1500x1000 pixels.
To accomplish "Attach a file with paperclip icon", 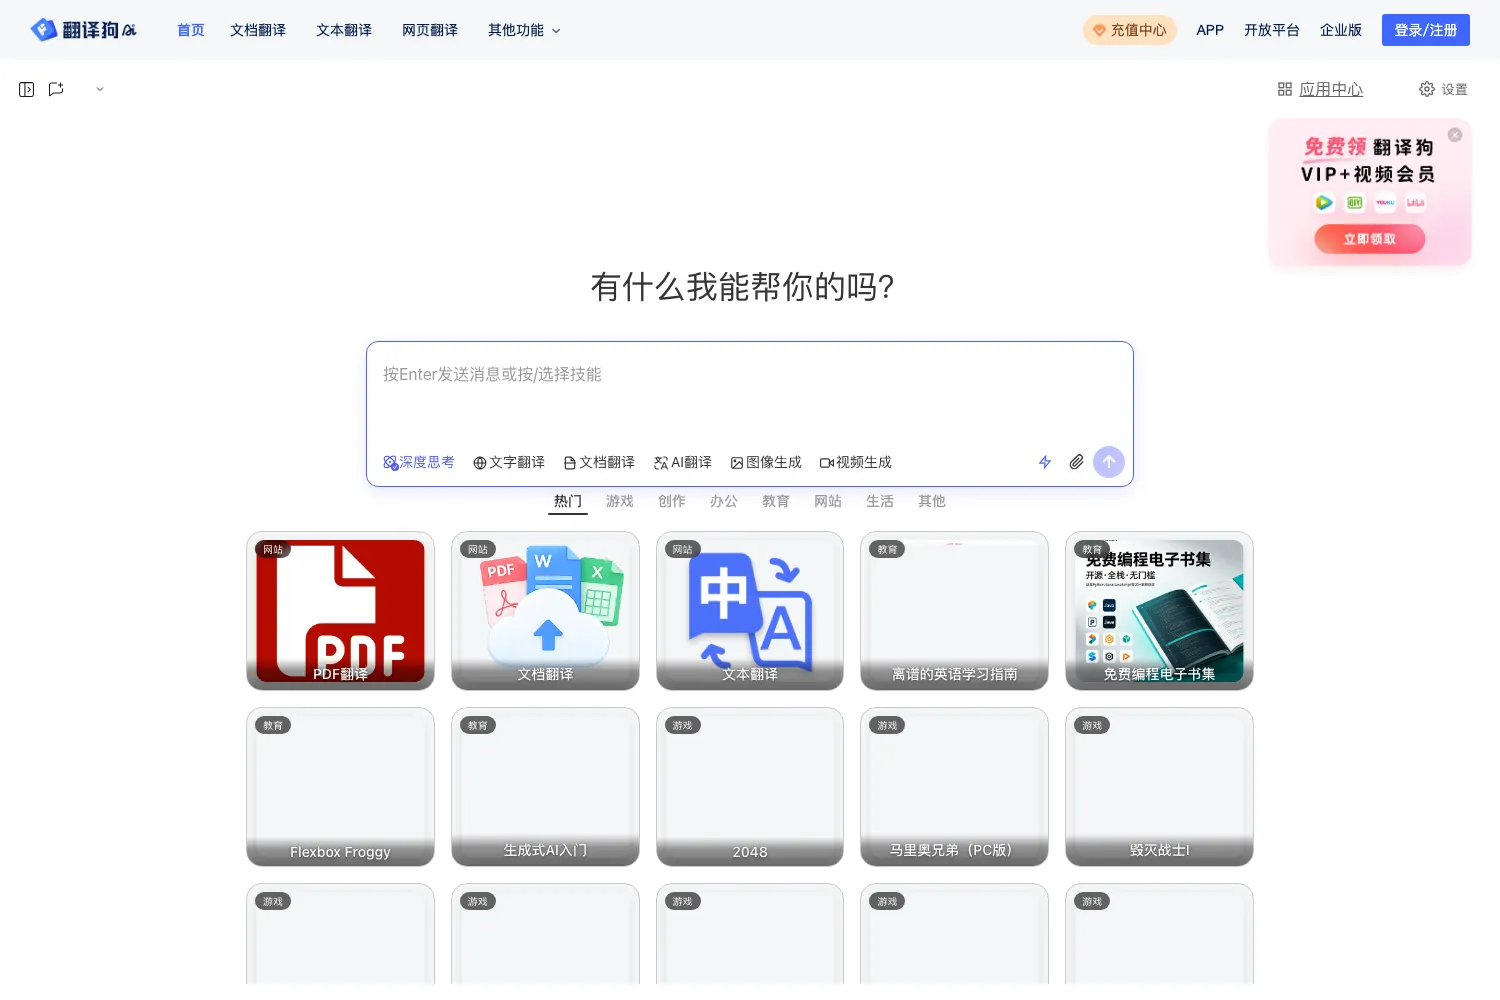I will 1076,462.
